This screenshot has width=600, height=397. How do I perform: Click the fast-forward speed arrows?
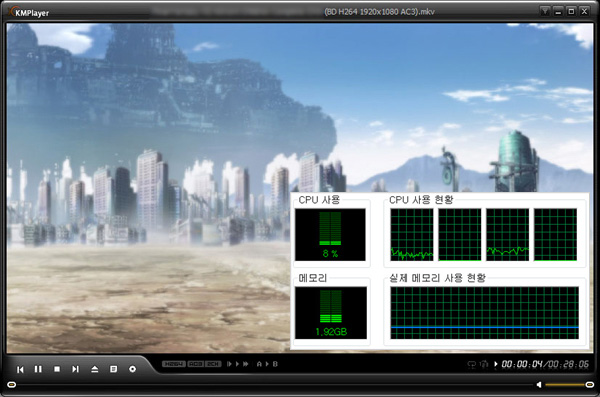coord(246,364)
